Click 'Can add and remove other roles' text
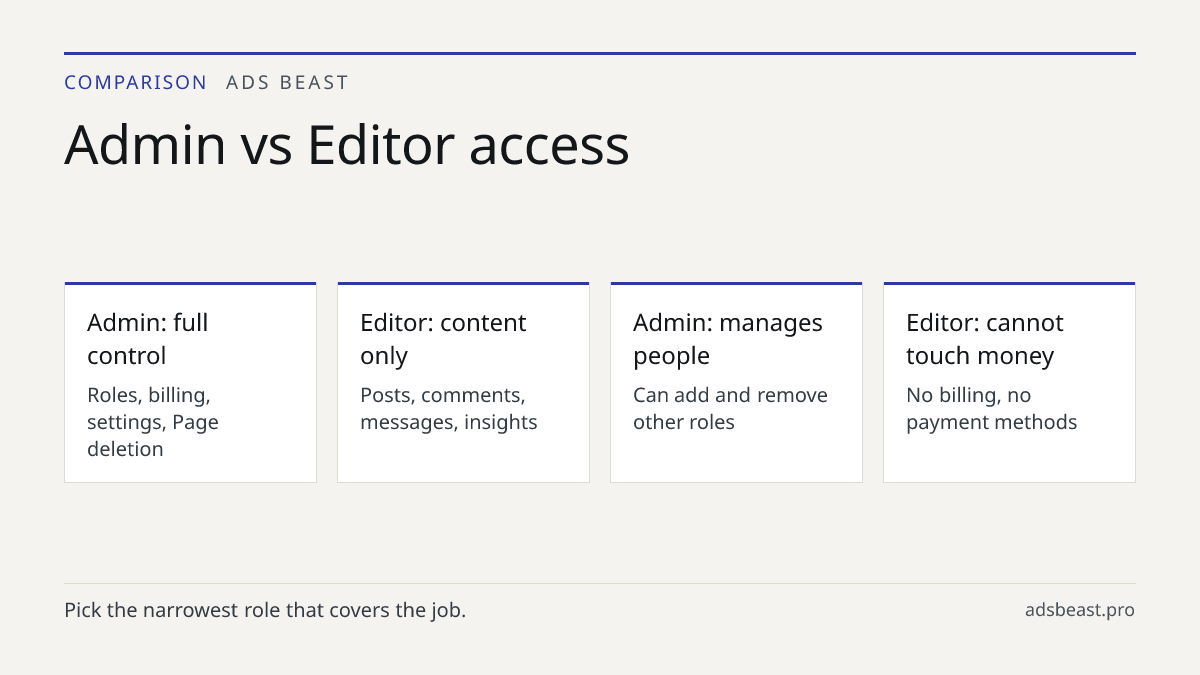 coord(730,408)
